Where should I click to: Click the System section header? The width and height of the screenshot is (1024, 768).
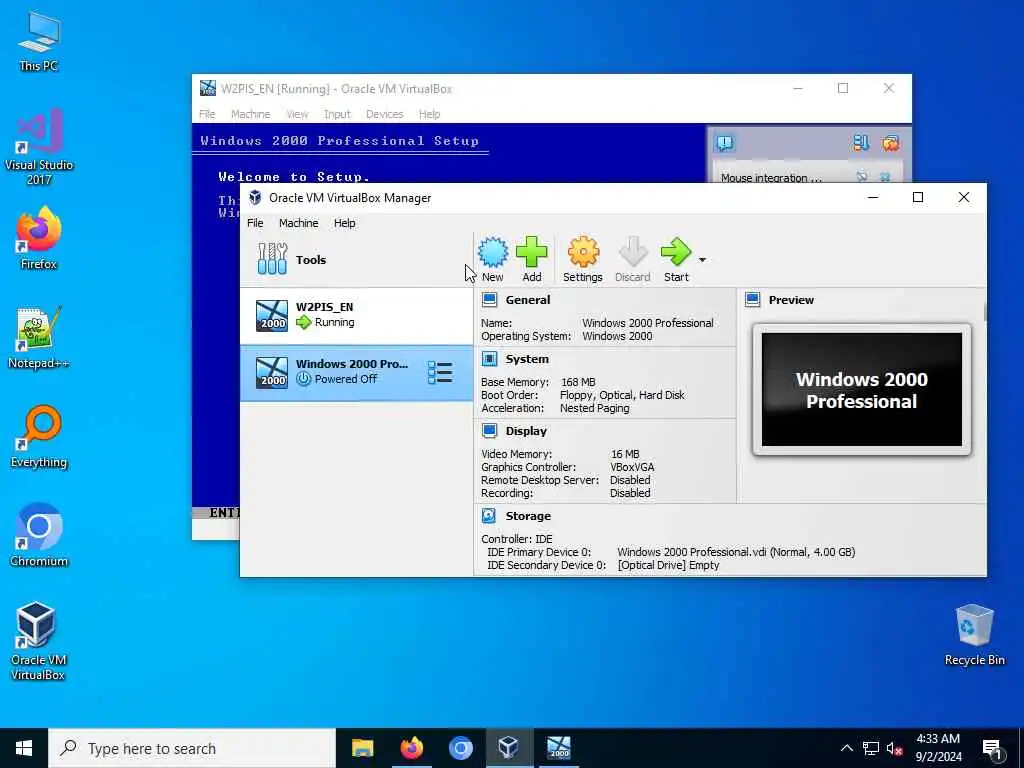527,359
